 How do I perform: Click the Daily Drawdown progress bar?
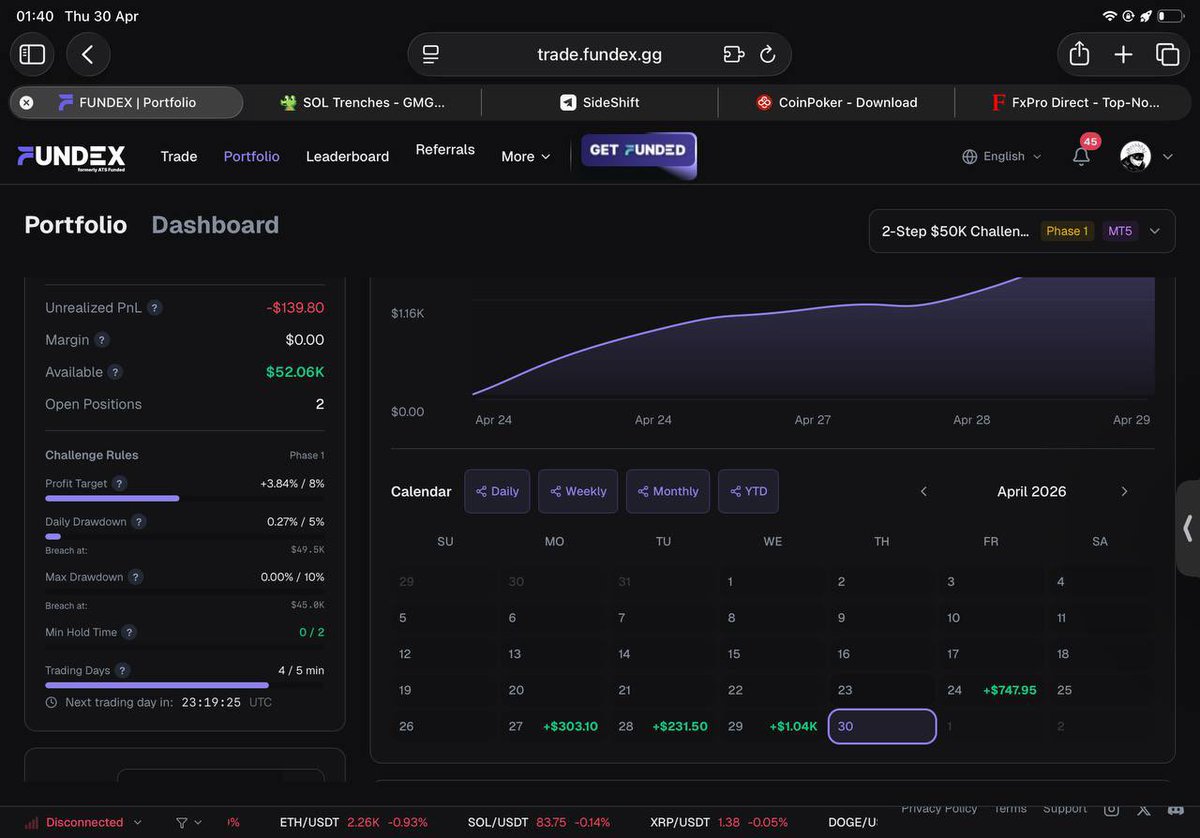(185, 537)
